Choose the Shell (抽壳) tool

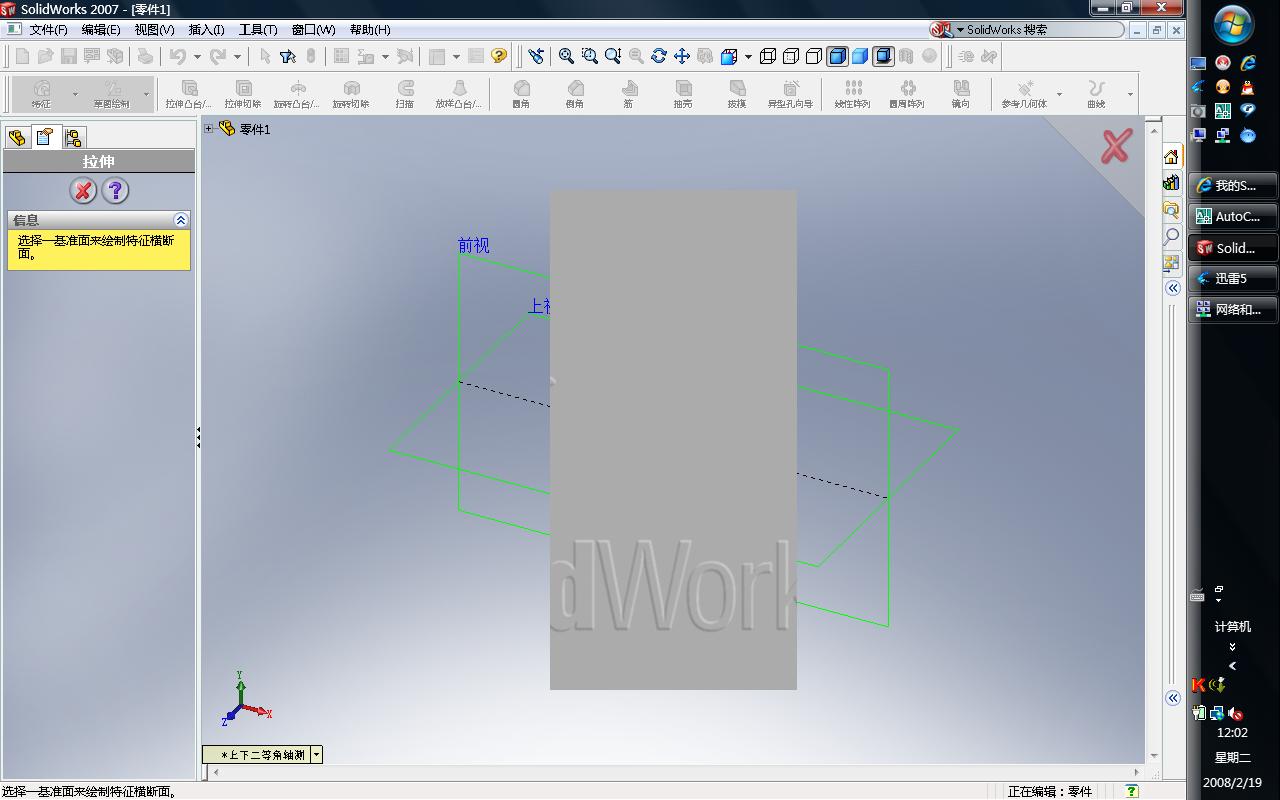683,94
